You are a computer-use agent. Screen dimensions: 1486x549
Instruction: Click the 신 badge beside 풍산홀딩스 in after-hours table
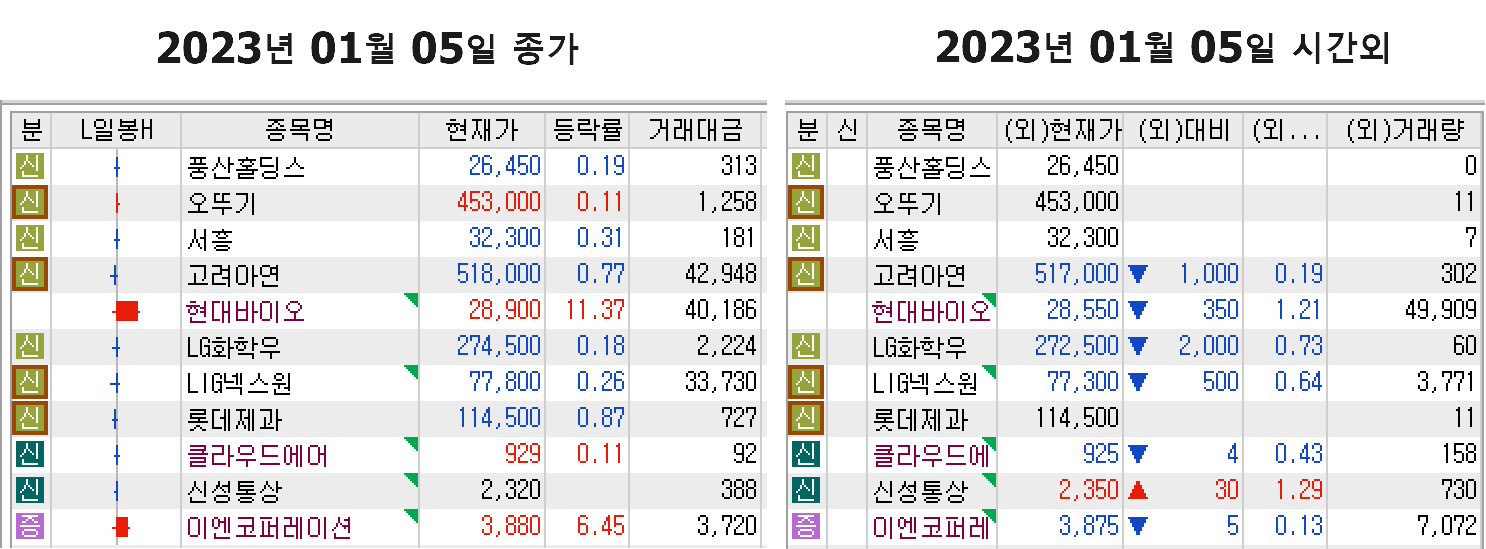pos(806,166)
